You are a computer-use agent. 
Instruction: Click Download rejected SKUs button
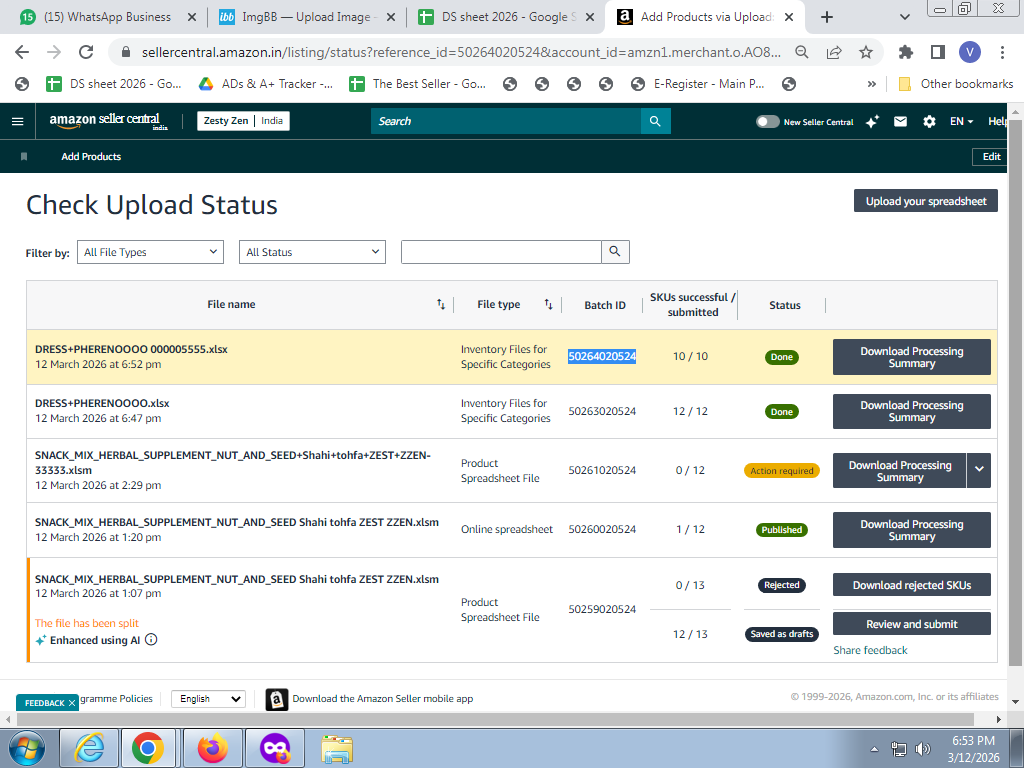pyautogui.click(x=912, y=585)
